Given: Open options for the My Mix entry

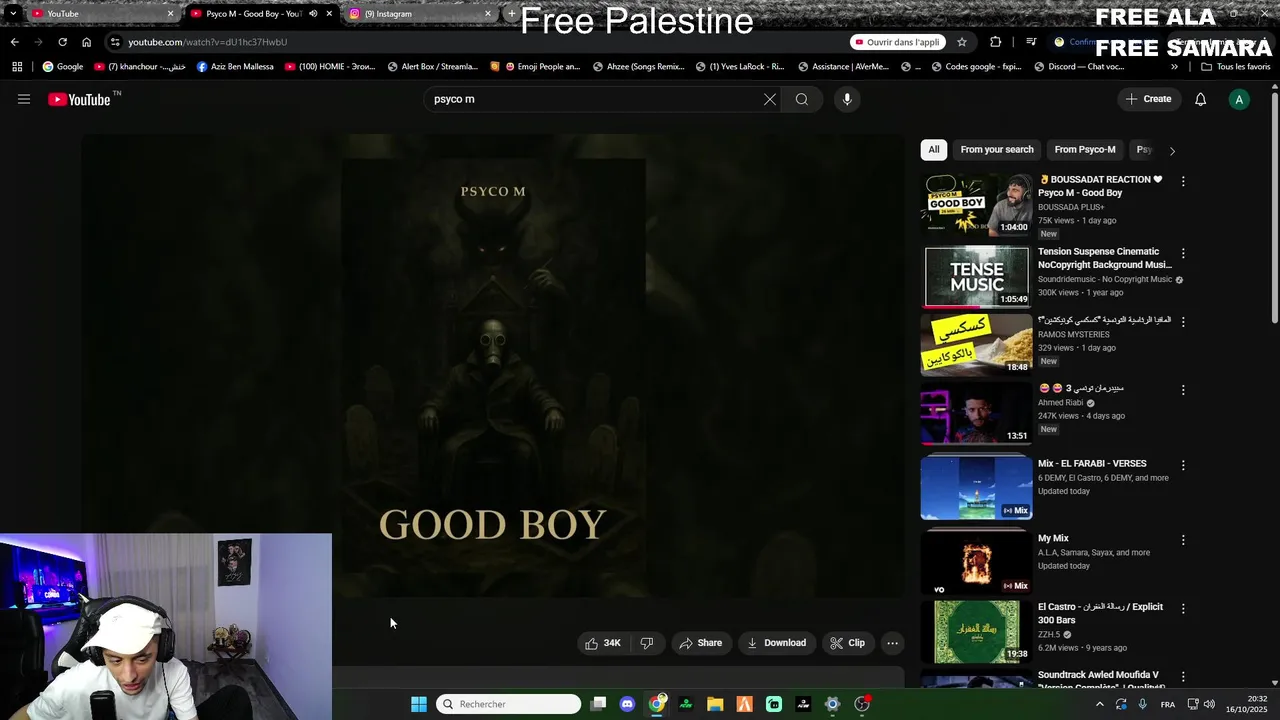Looking at the screenshot, I should pos(1183,540).
